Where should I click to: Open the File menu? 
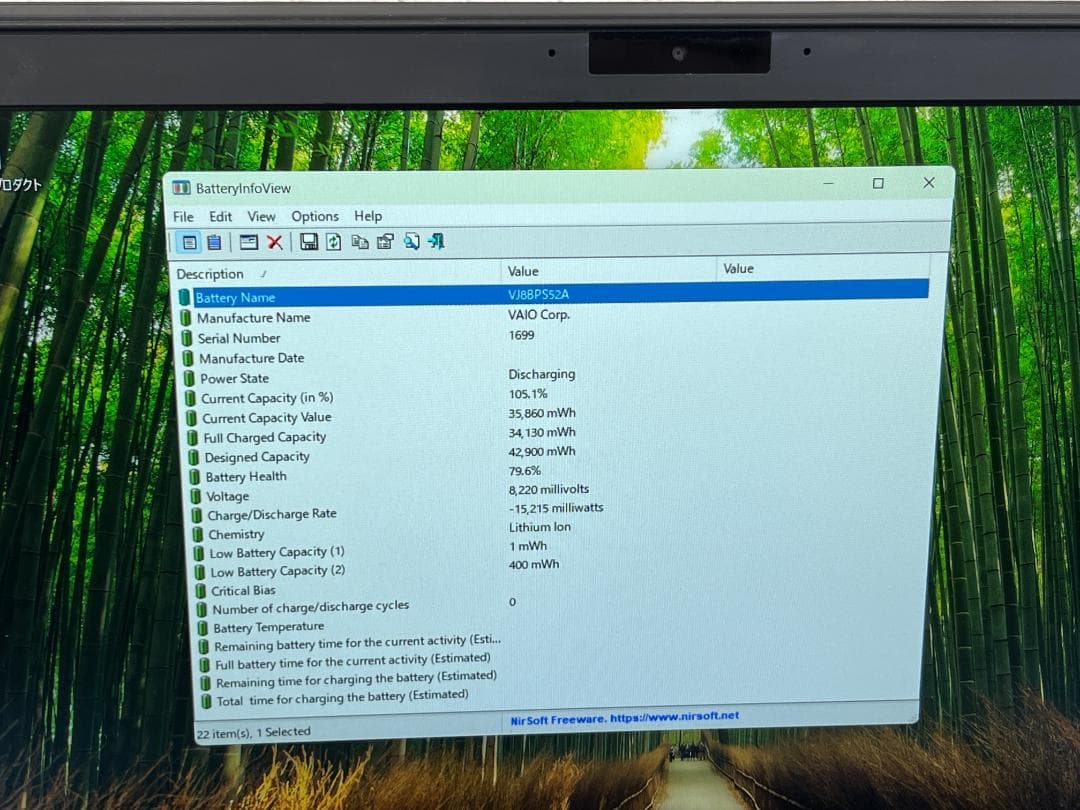click(183, 216)
